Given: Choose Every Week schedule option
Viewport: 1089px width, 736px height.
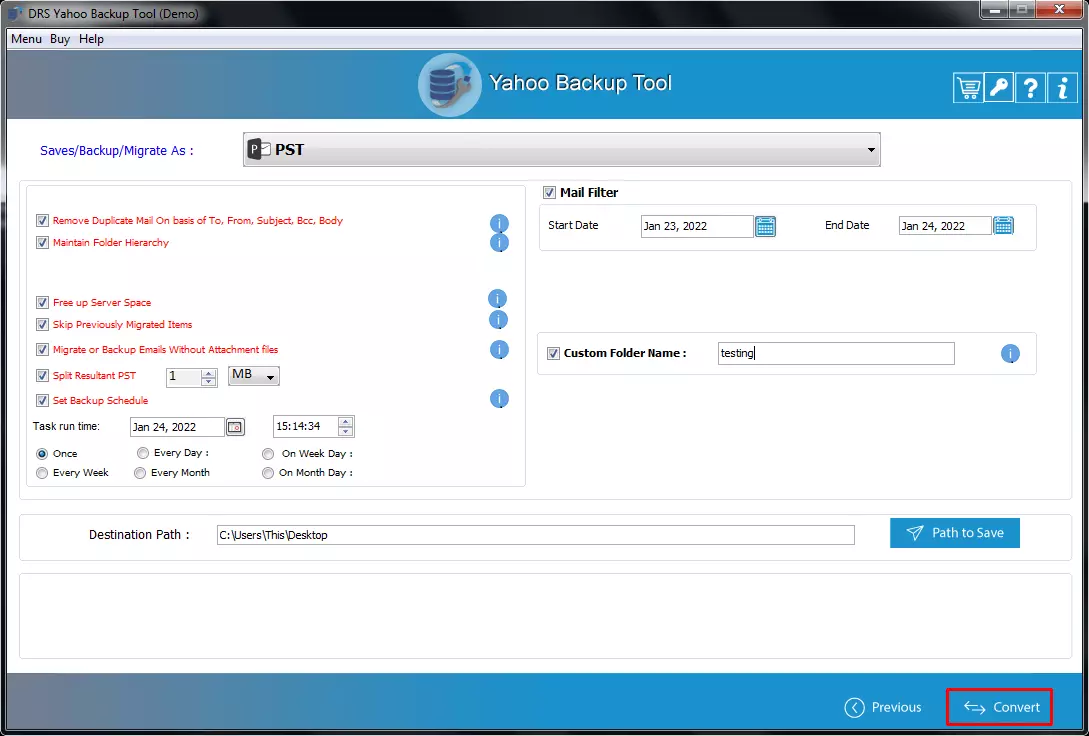Looking at the screenshot, I should tap(42, 473).
